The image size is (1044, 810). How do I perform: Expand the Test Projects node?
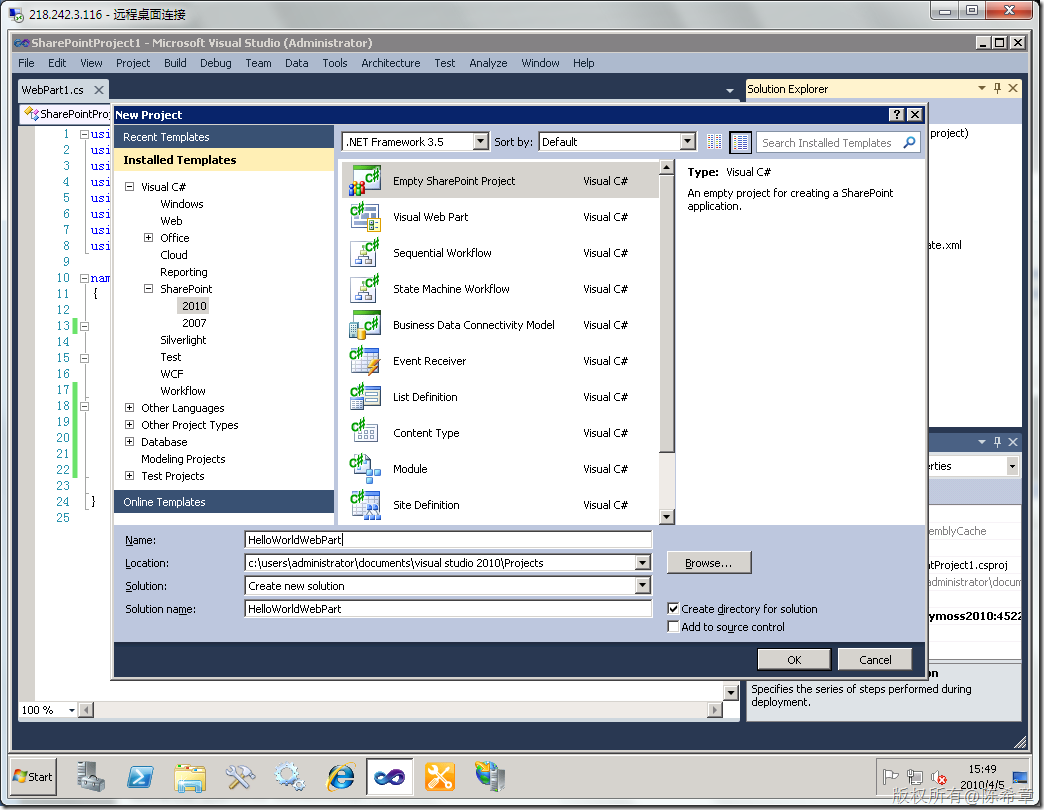130,475
